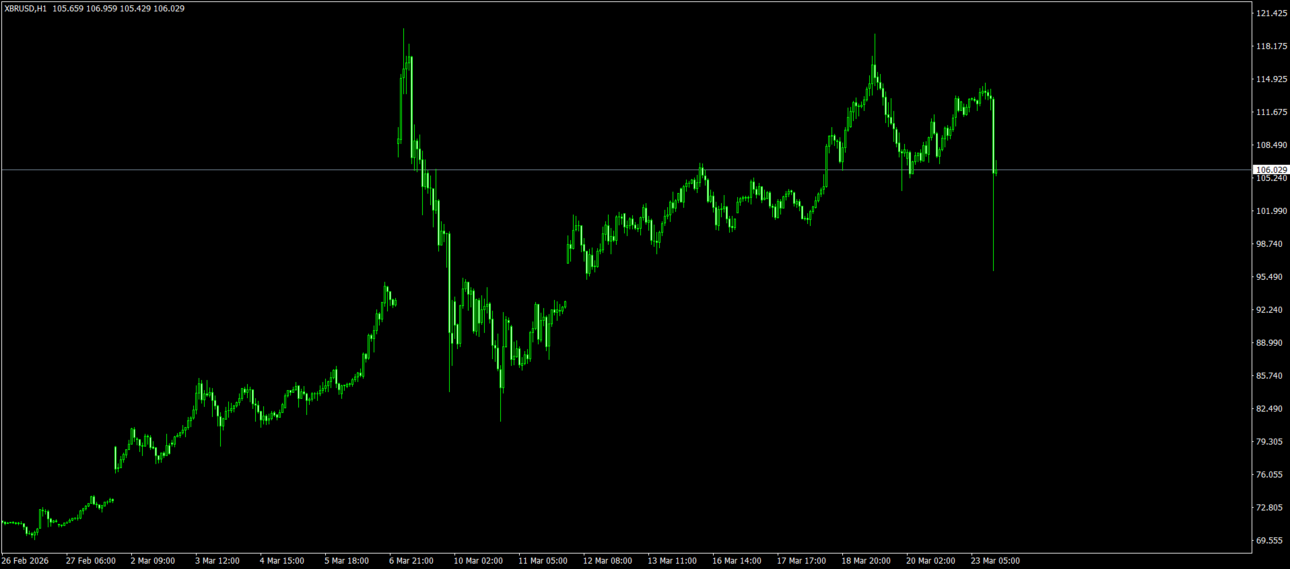Image resolution: width=1290 pixels, height=569 pixels.
Task: Click the XBRUSD,H1 chart title text
Action: (25, 8)
